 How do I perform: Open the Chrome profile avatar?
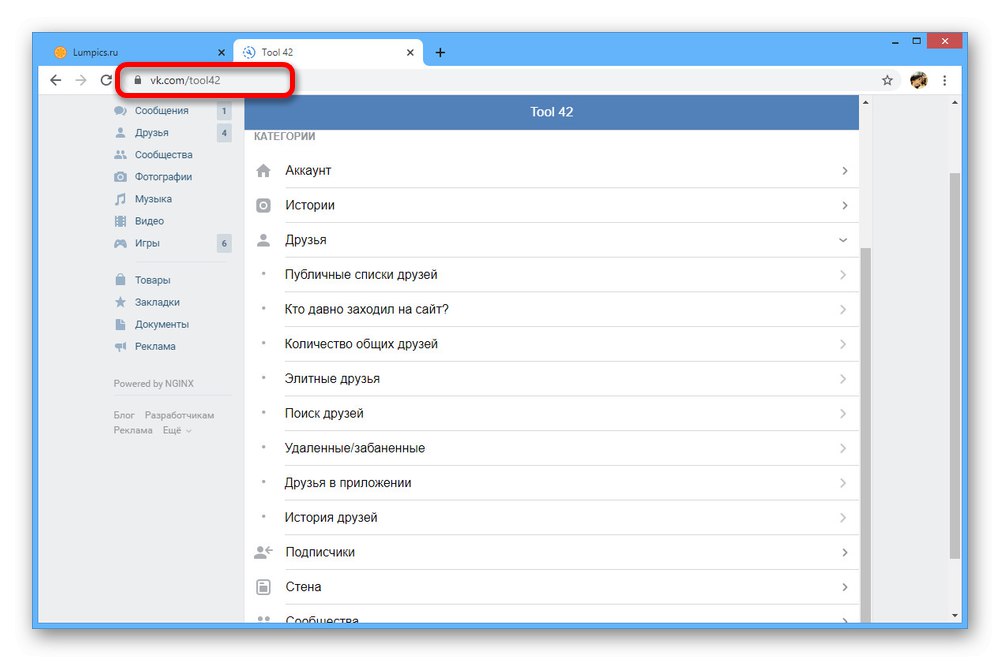click(x=918, y=80)
